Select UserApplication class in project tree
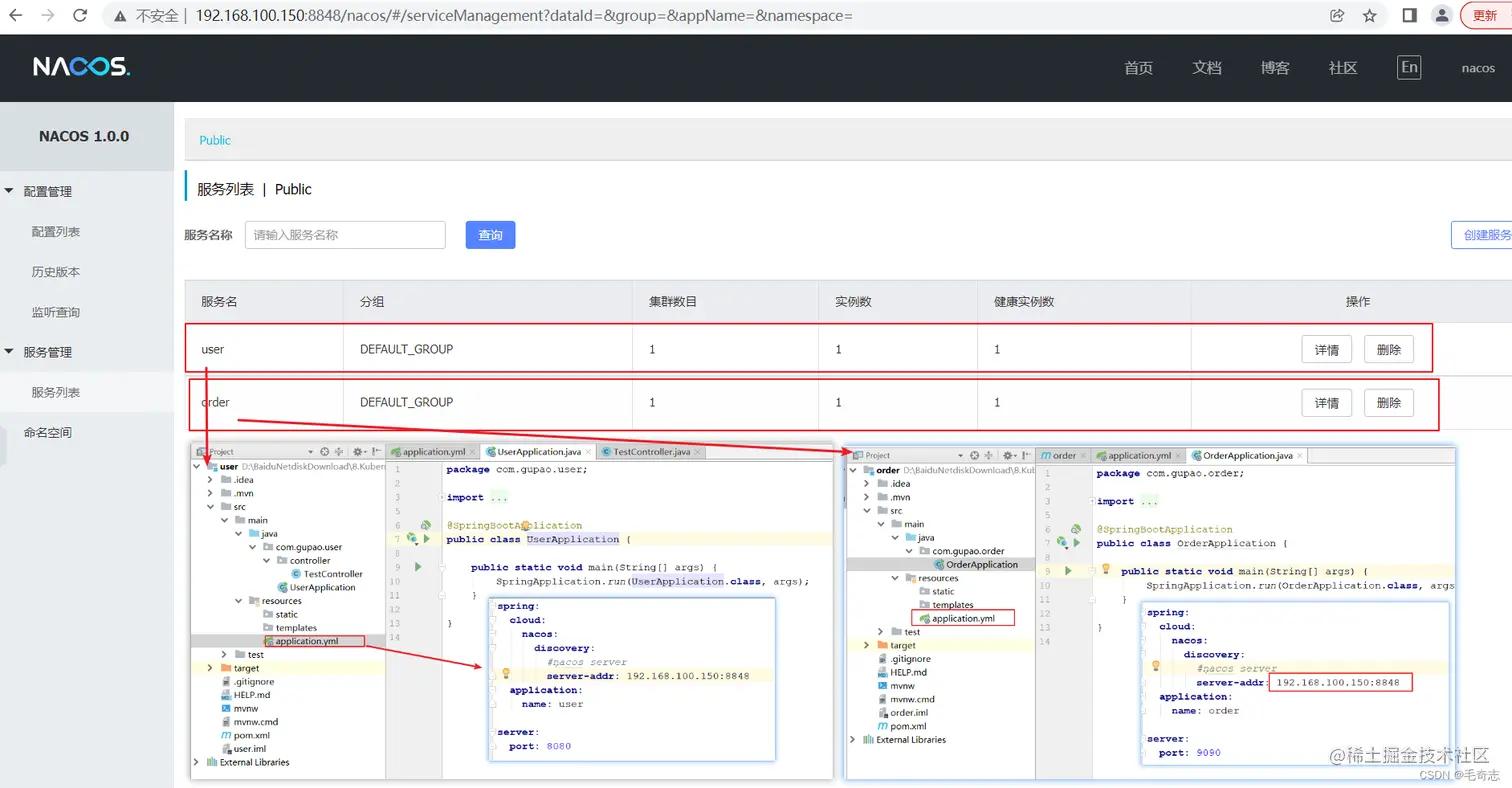This screenshot has width=1512, height=788. click(x=316, y=587)
